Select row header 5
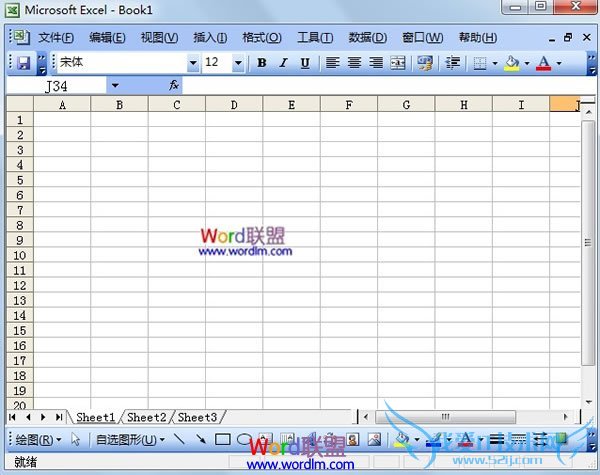The width and height of the screenshot is (600, 475). pyautogui.click(x=20, y=180)
